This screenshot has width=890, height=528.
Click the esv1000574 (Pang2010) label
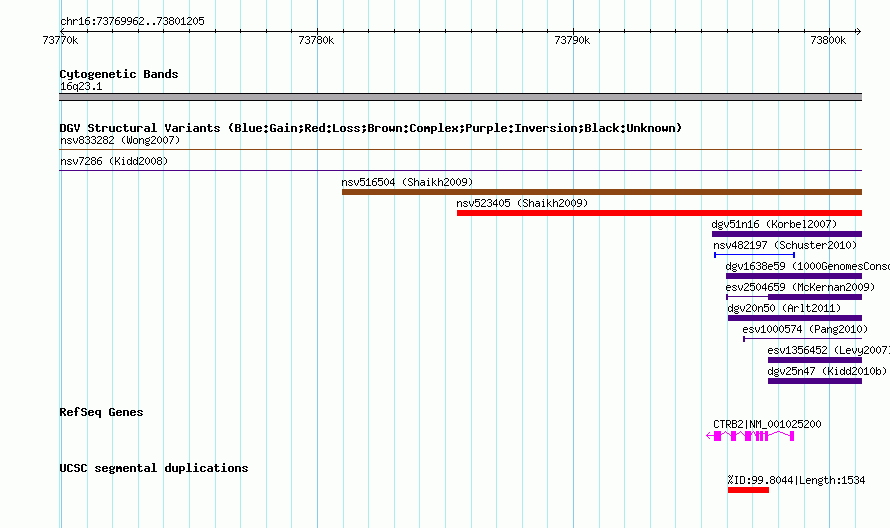pyautogui.click(x=805, y=329)
